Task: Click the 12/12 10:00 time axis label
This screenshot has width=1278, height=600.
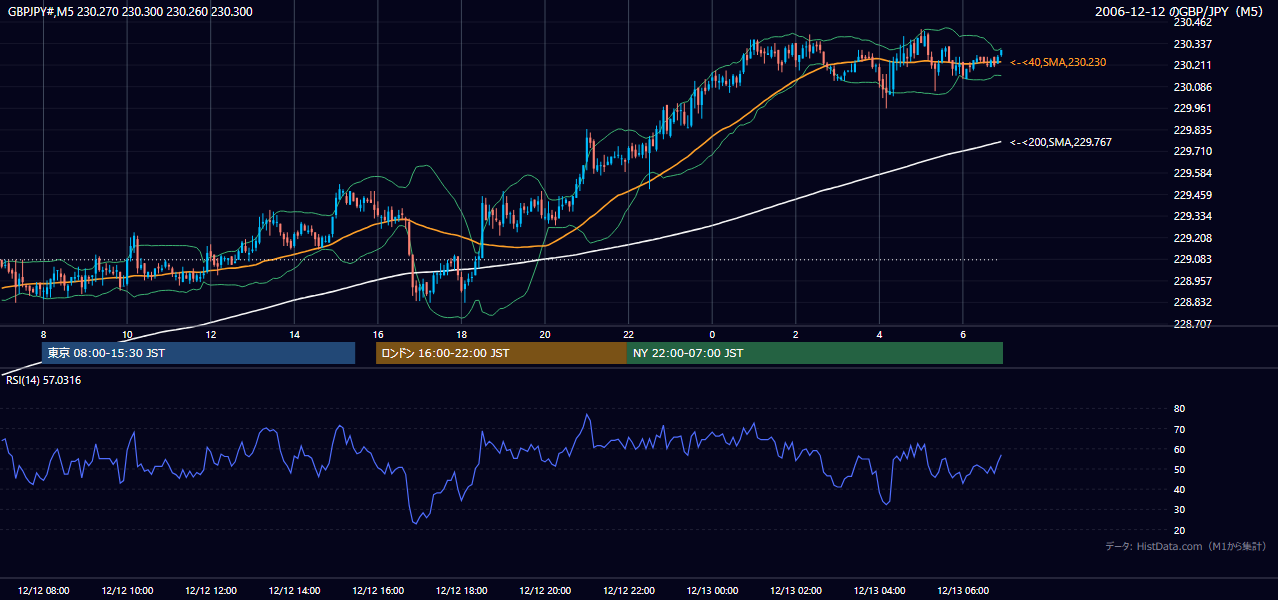Action: pos(127,591)
